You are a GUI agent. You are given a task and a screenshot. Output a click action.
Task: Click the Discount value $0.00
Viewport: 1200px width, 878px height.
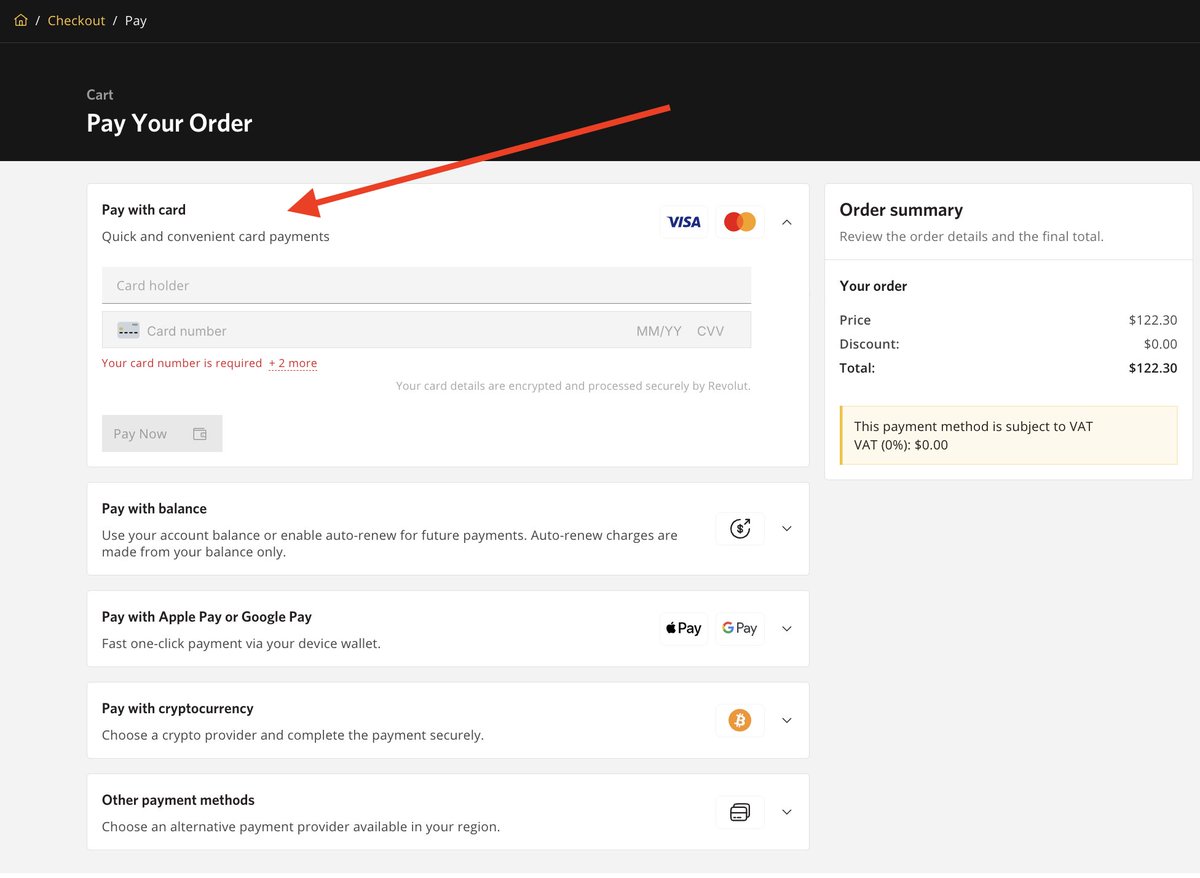(x=1161, y=344)
